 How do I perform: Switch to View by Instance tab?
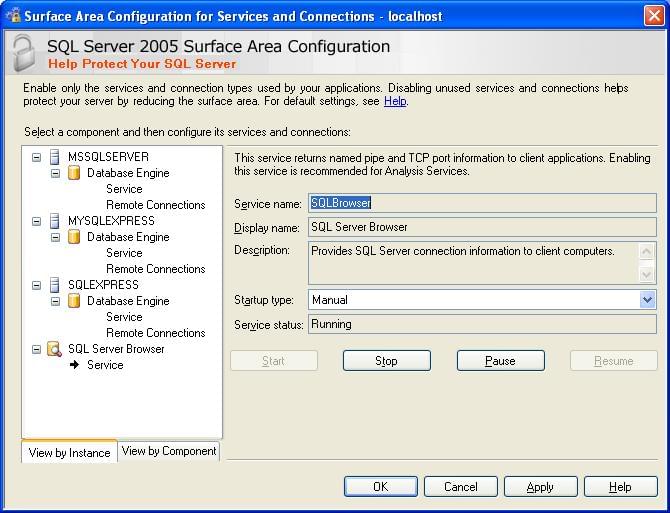tap(69, 452)
